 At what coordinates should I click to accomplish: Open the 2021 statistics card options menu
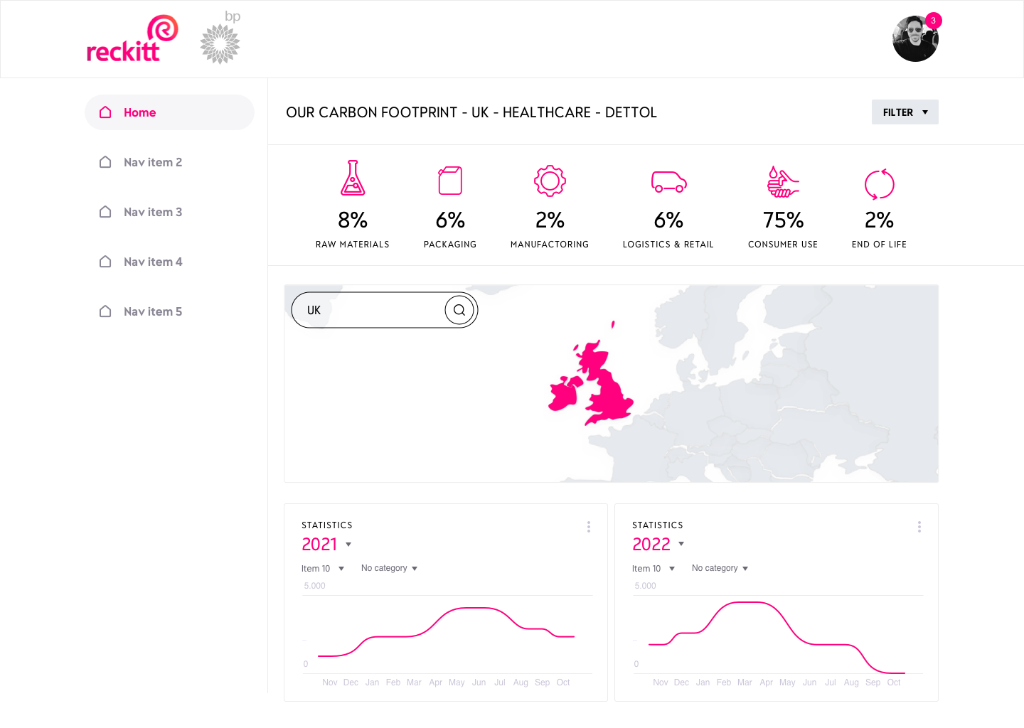click(x=588, y=526)
